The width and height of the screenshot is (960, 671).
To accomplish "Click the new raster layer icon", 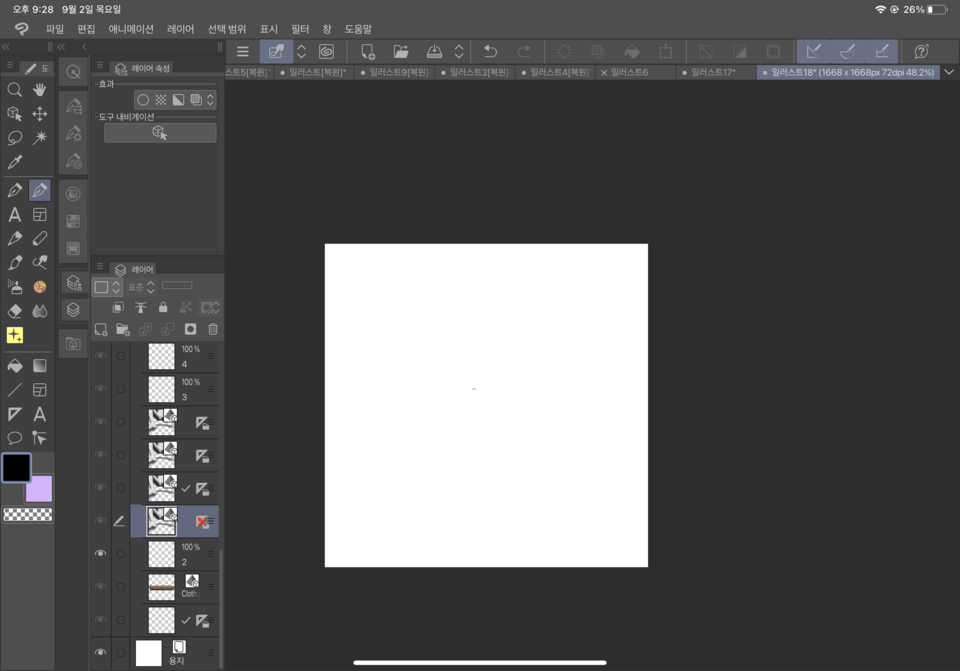I will (101, 329).
